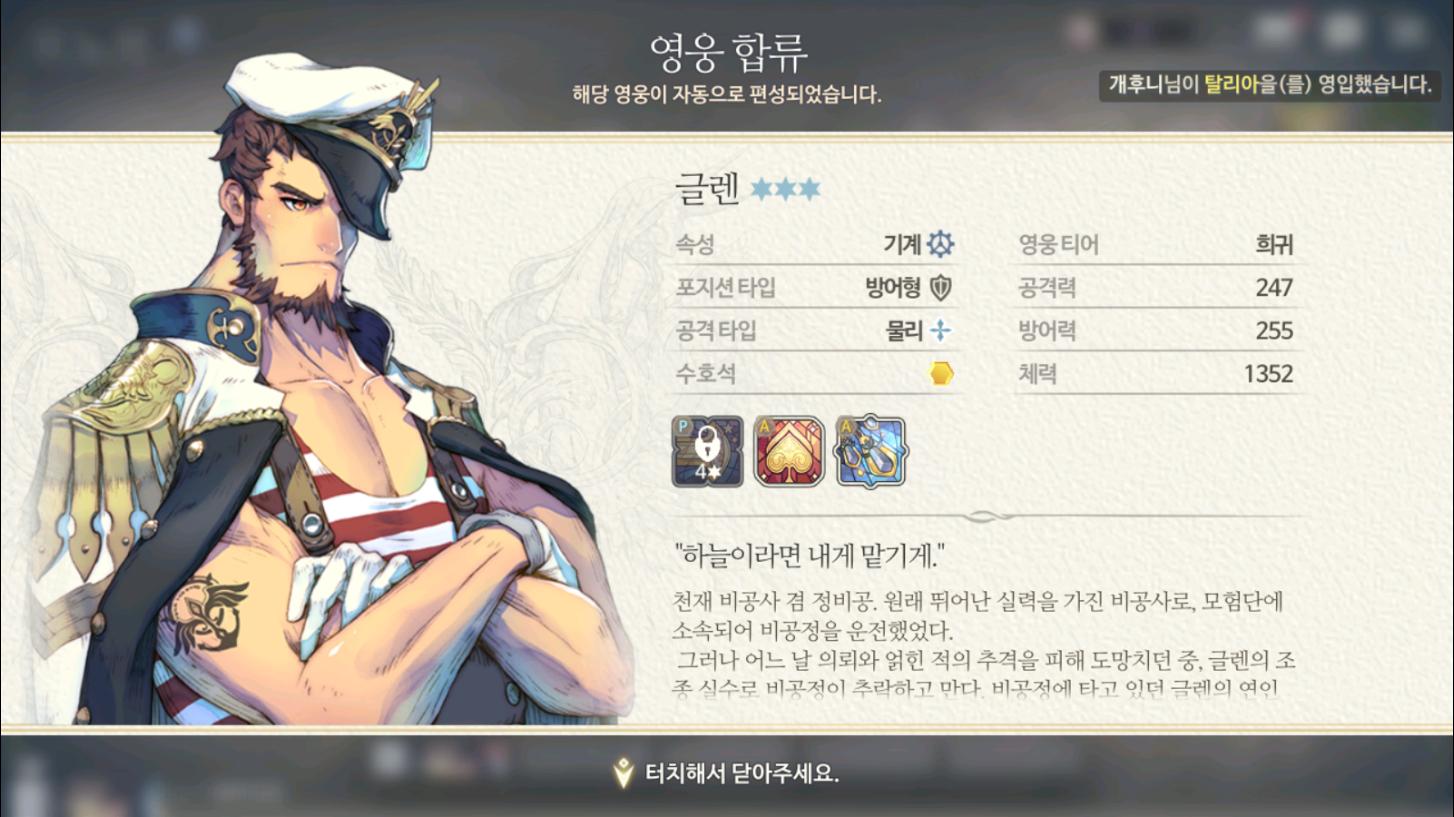Tap the gear icon beside 기계
The width and height of the screenshot is (1454, 817).
tap(940, 244)
